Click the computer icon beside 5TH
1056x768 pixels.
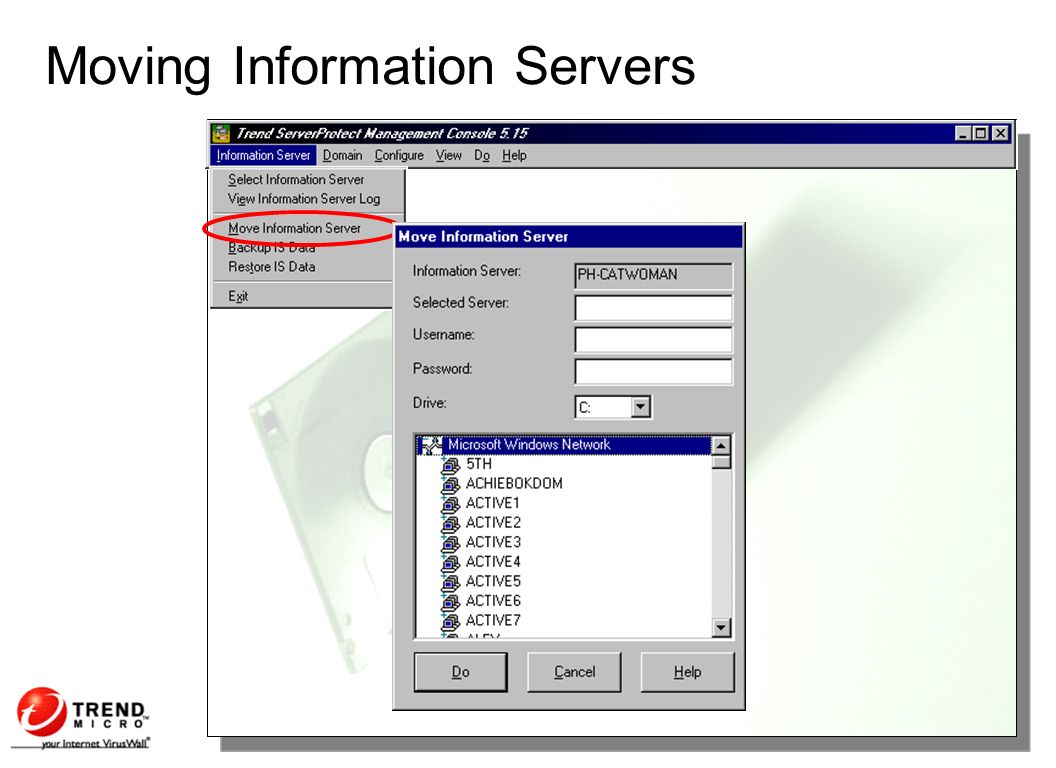tap(450, 465)
